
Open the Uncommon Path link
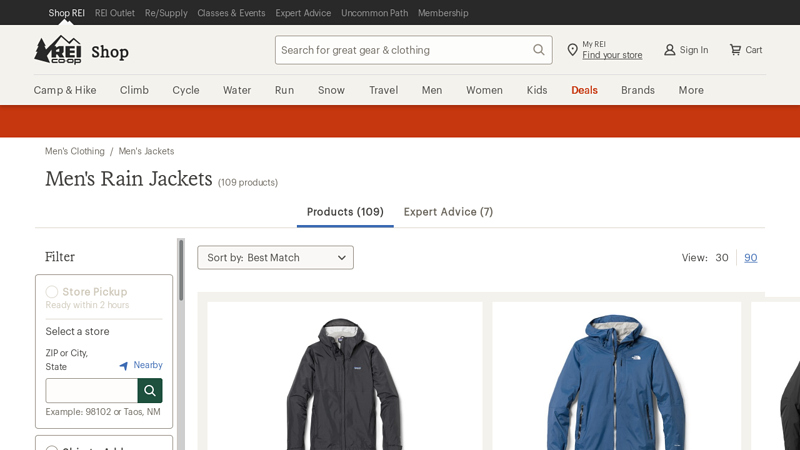(374, 13)
